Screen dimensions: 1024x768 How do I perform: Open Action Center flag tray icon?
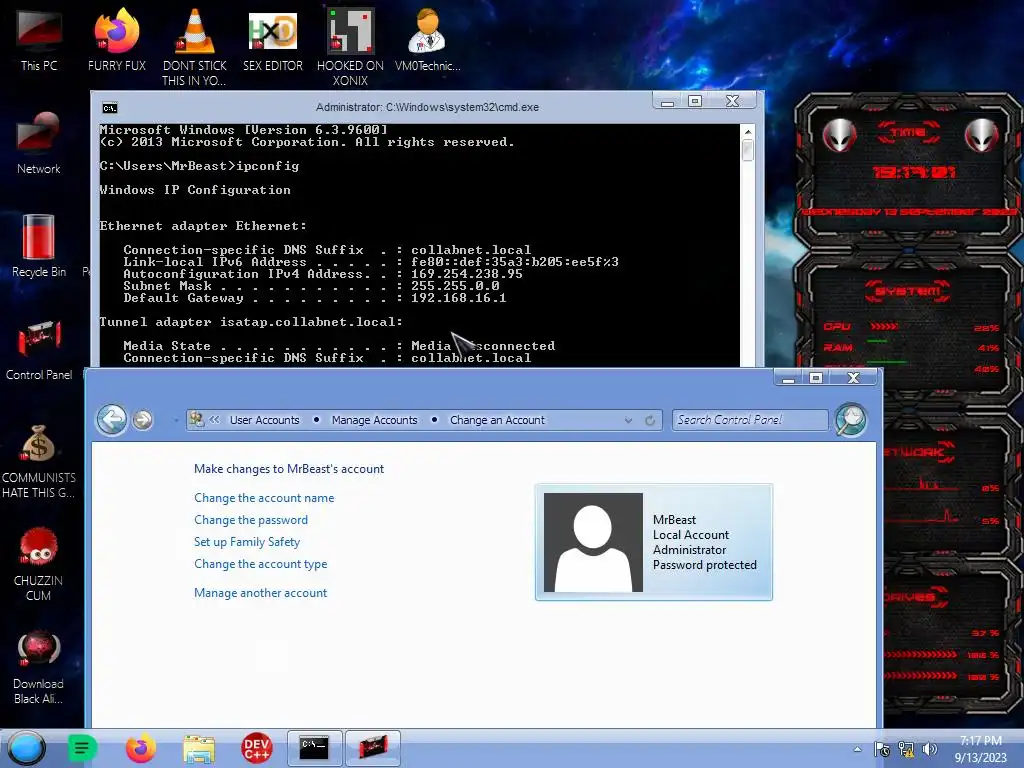[x=882, y=749]
